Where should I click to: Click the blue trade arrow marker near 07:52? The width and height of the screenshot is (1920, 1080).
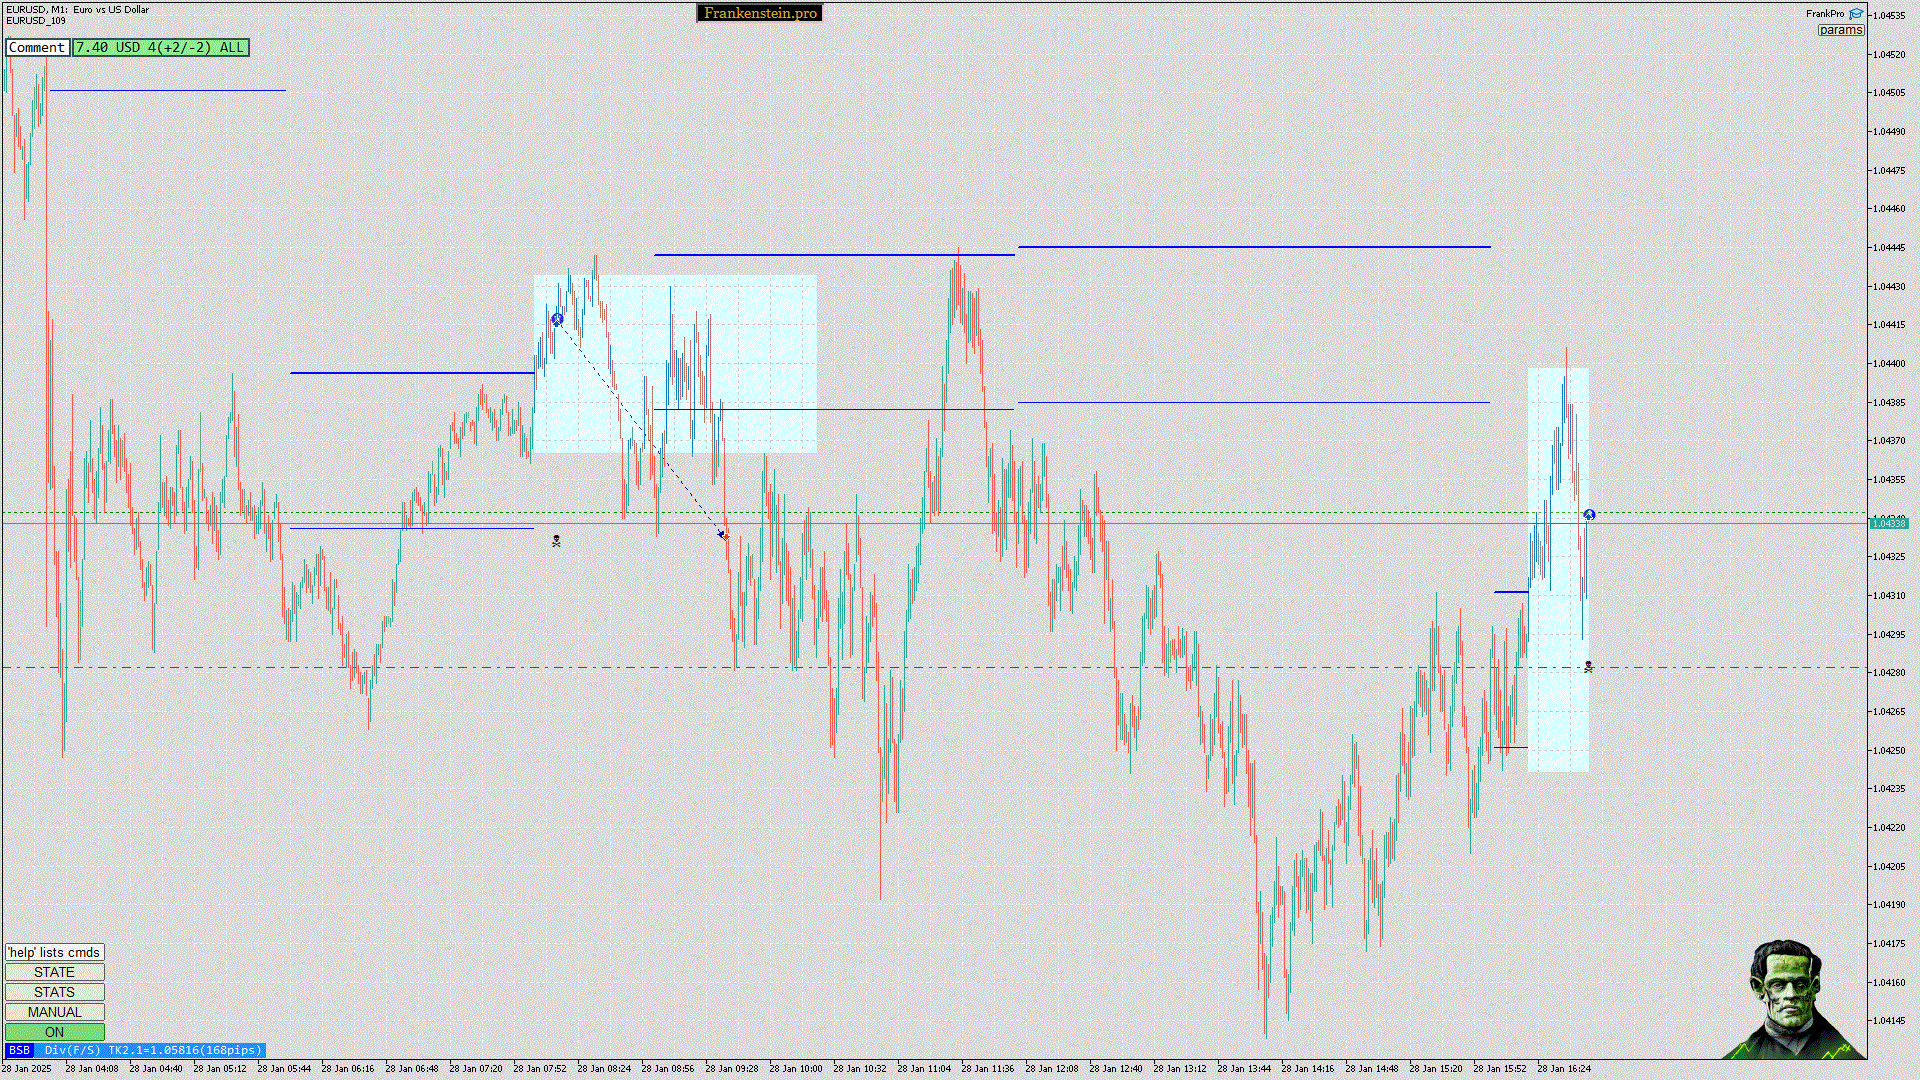[557, 319]
